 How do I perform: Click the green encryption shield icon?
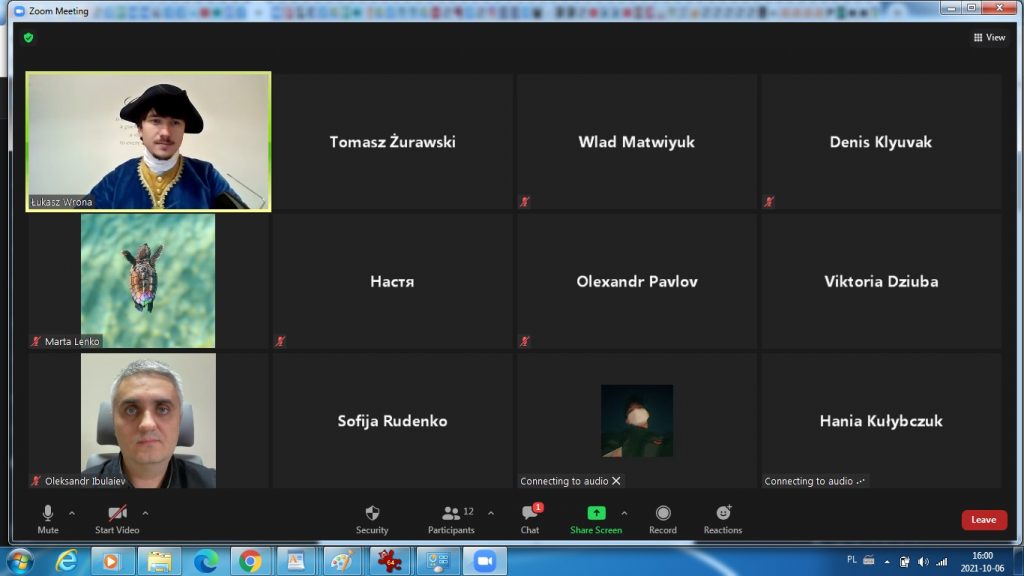(28, 37)
